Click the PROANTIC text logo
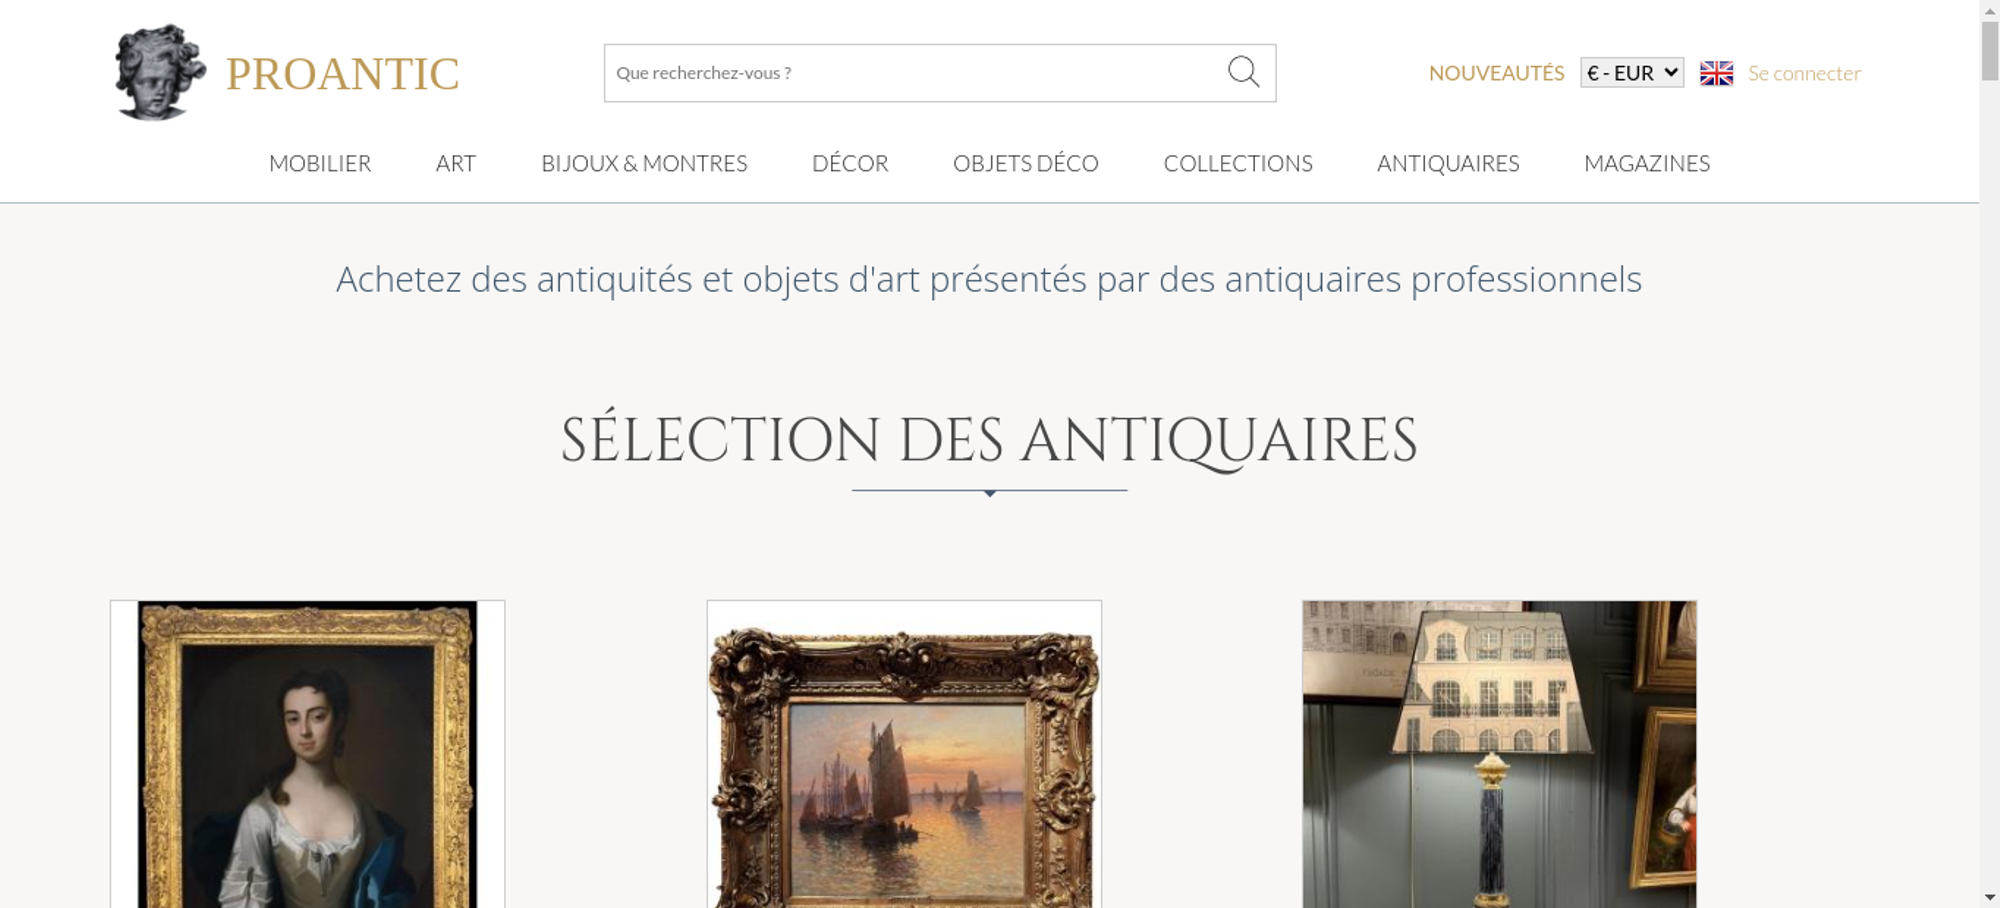 [342, 74]
